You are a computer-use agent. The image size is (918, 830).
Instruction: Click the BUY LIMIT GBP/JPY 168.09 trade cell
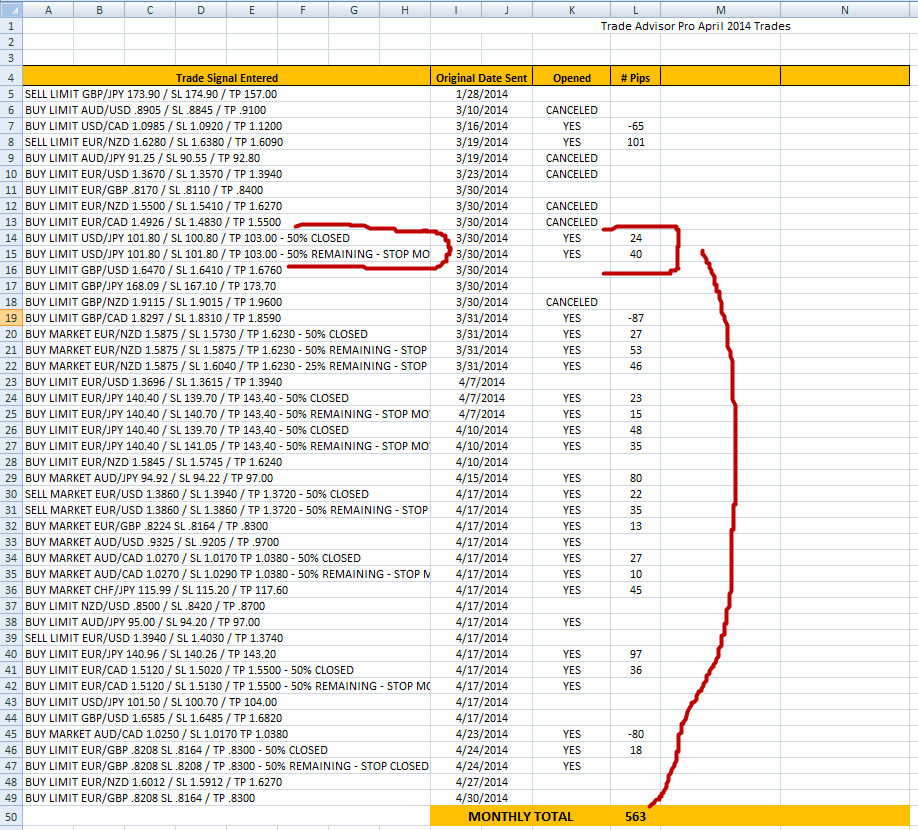point(227,286)
